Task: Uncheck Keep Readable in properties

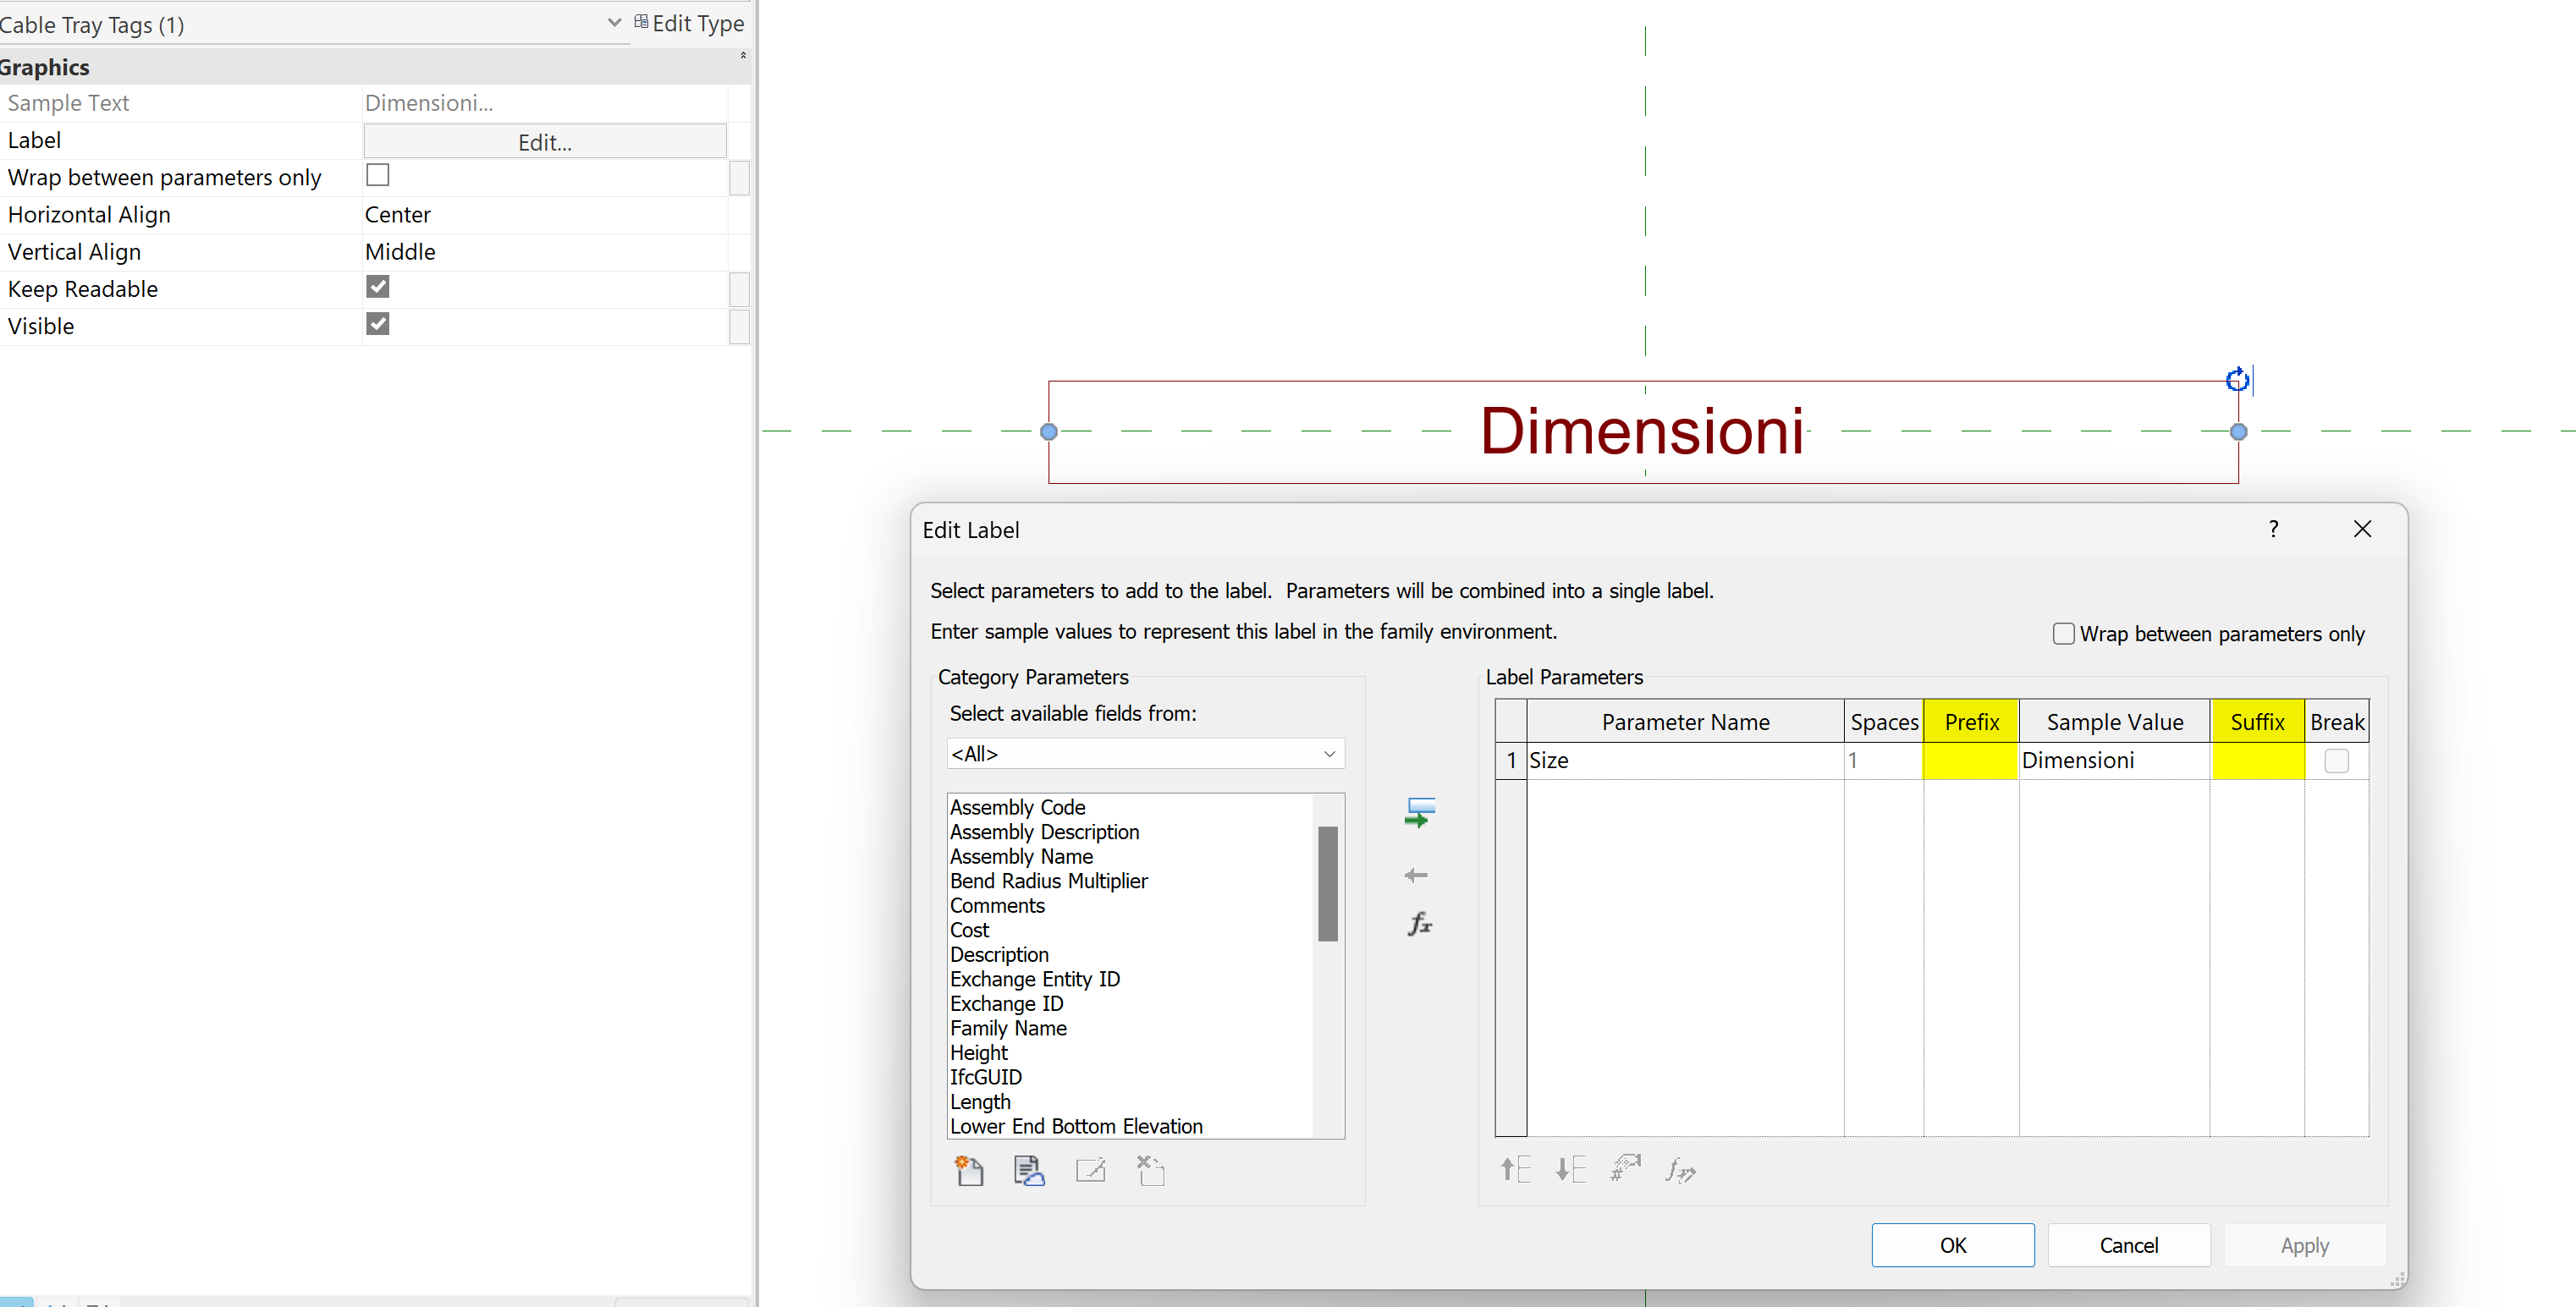Action: (377, 287)
